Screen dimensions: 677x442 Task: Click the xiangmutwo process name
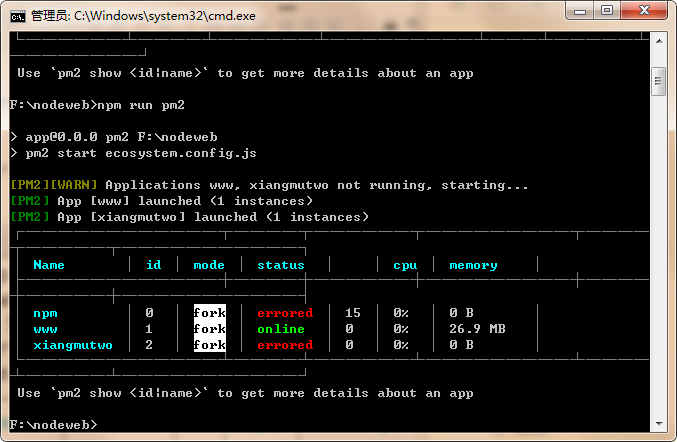[x=72, y=345]
